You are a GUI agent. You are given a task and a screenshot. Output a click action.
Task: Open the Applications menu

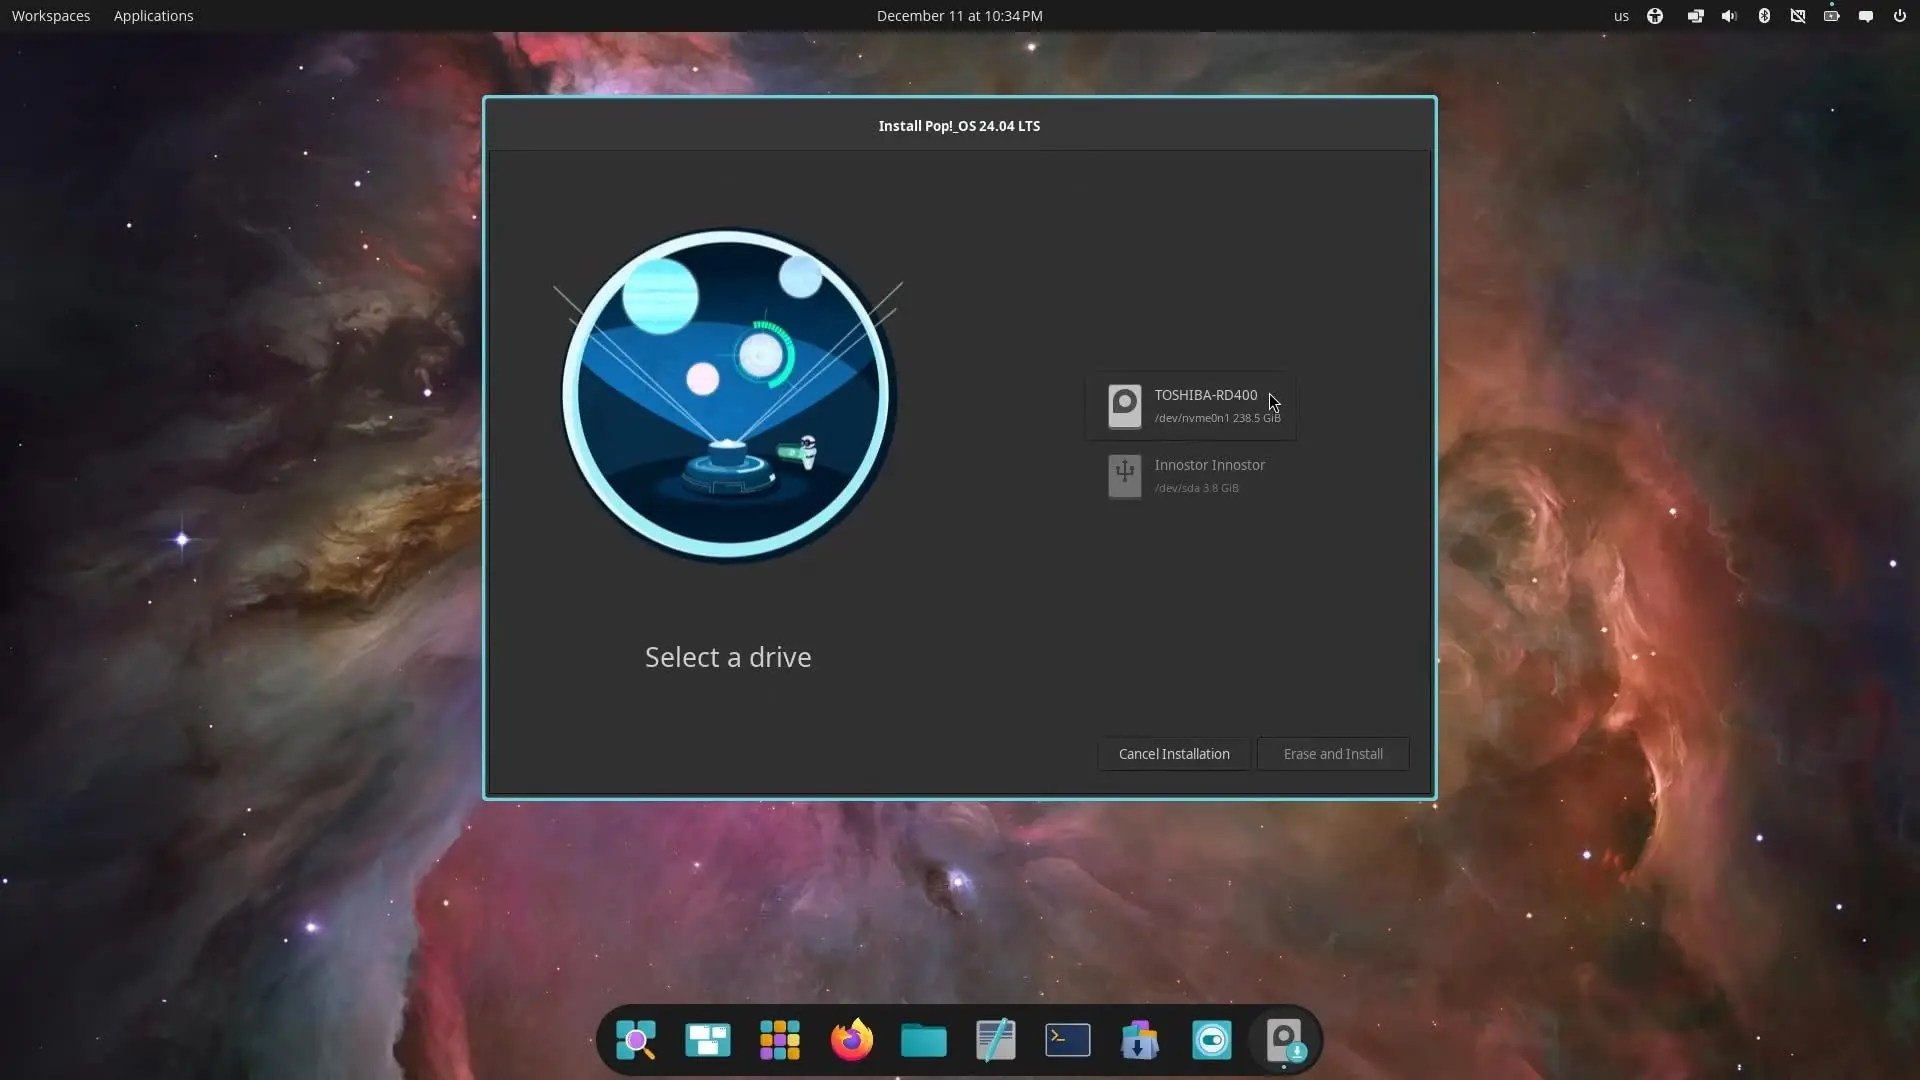click(x=153, y=16)
